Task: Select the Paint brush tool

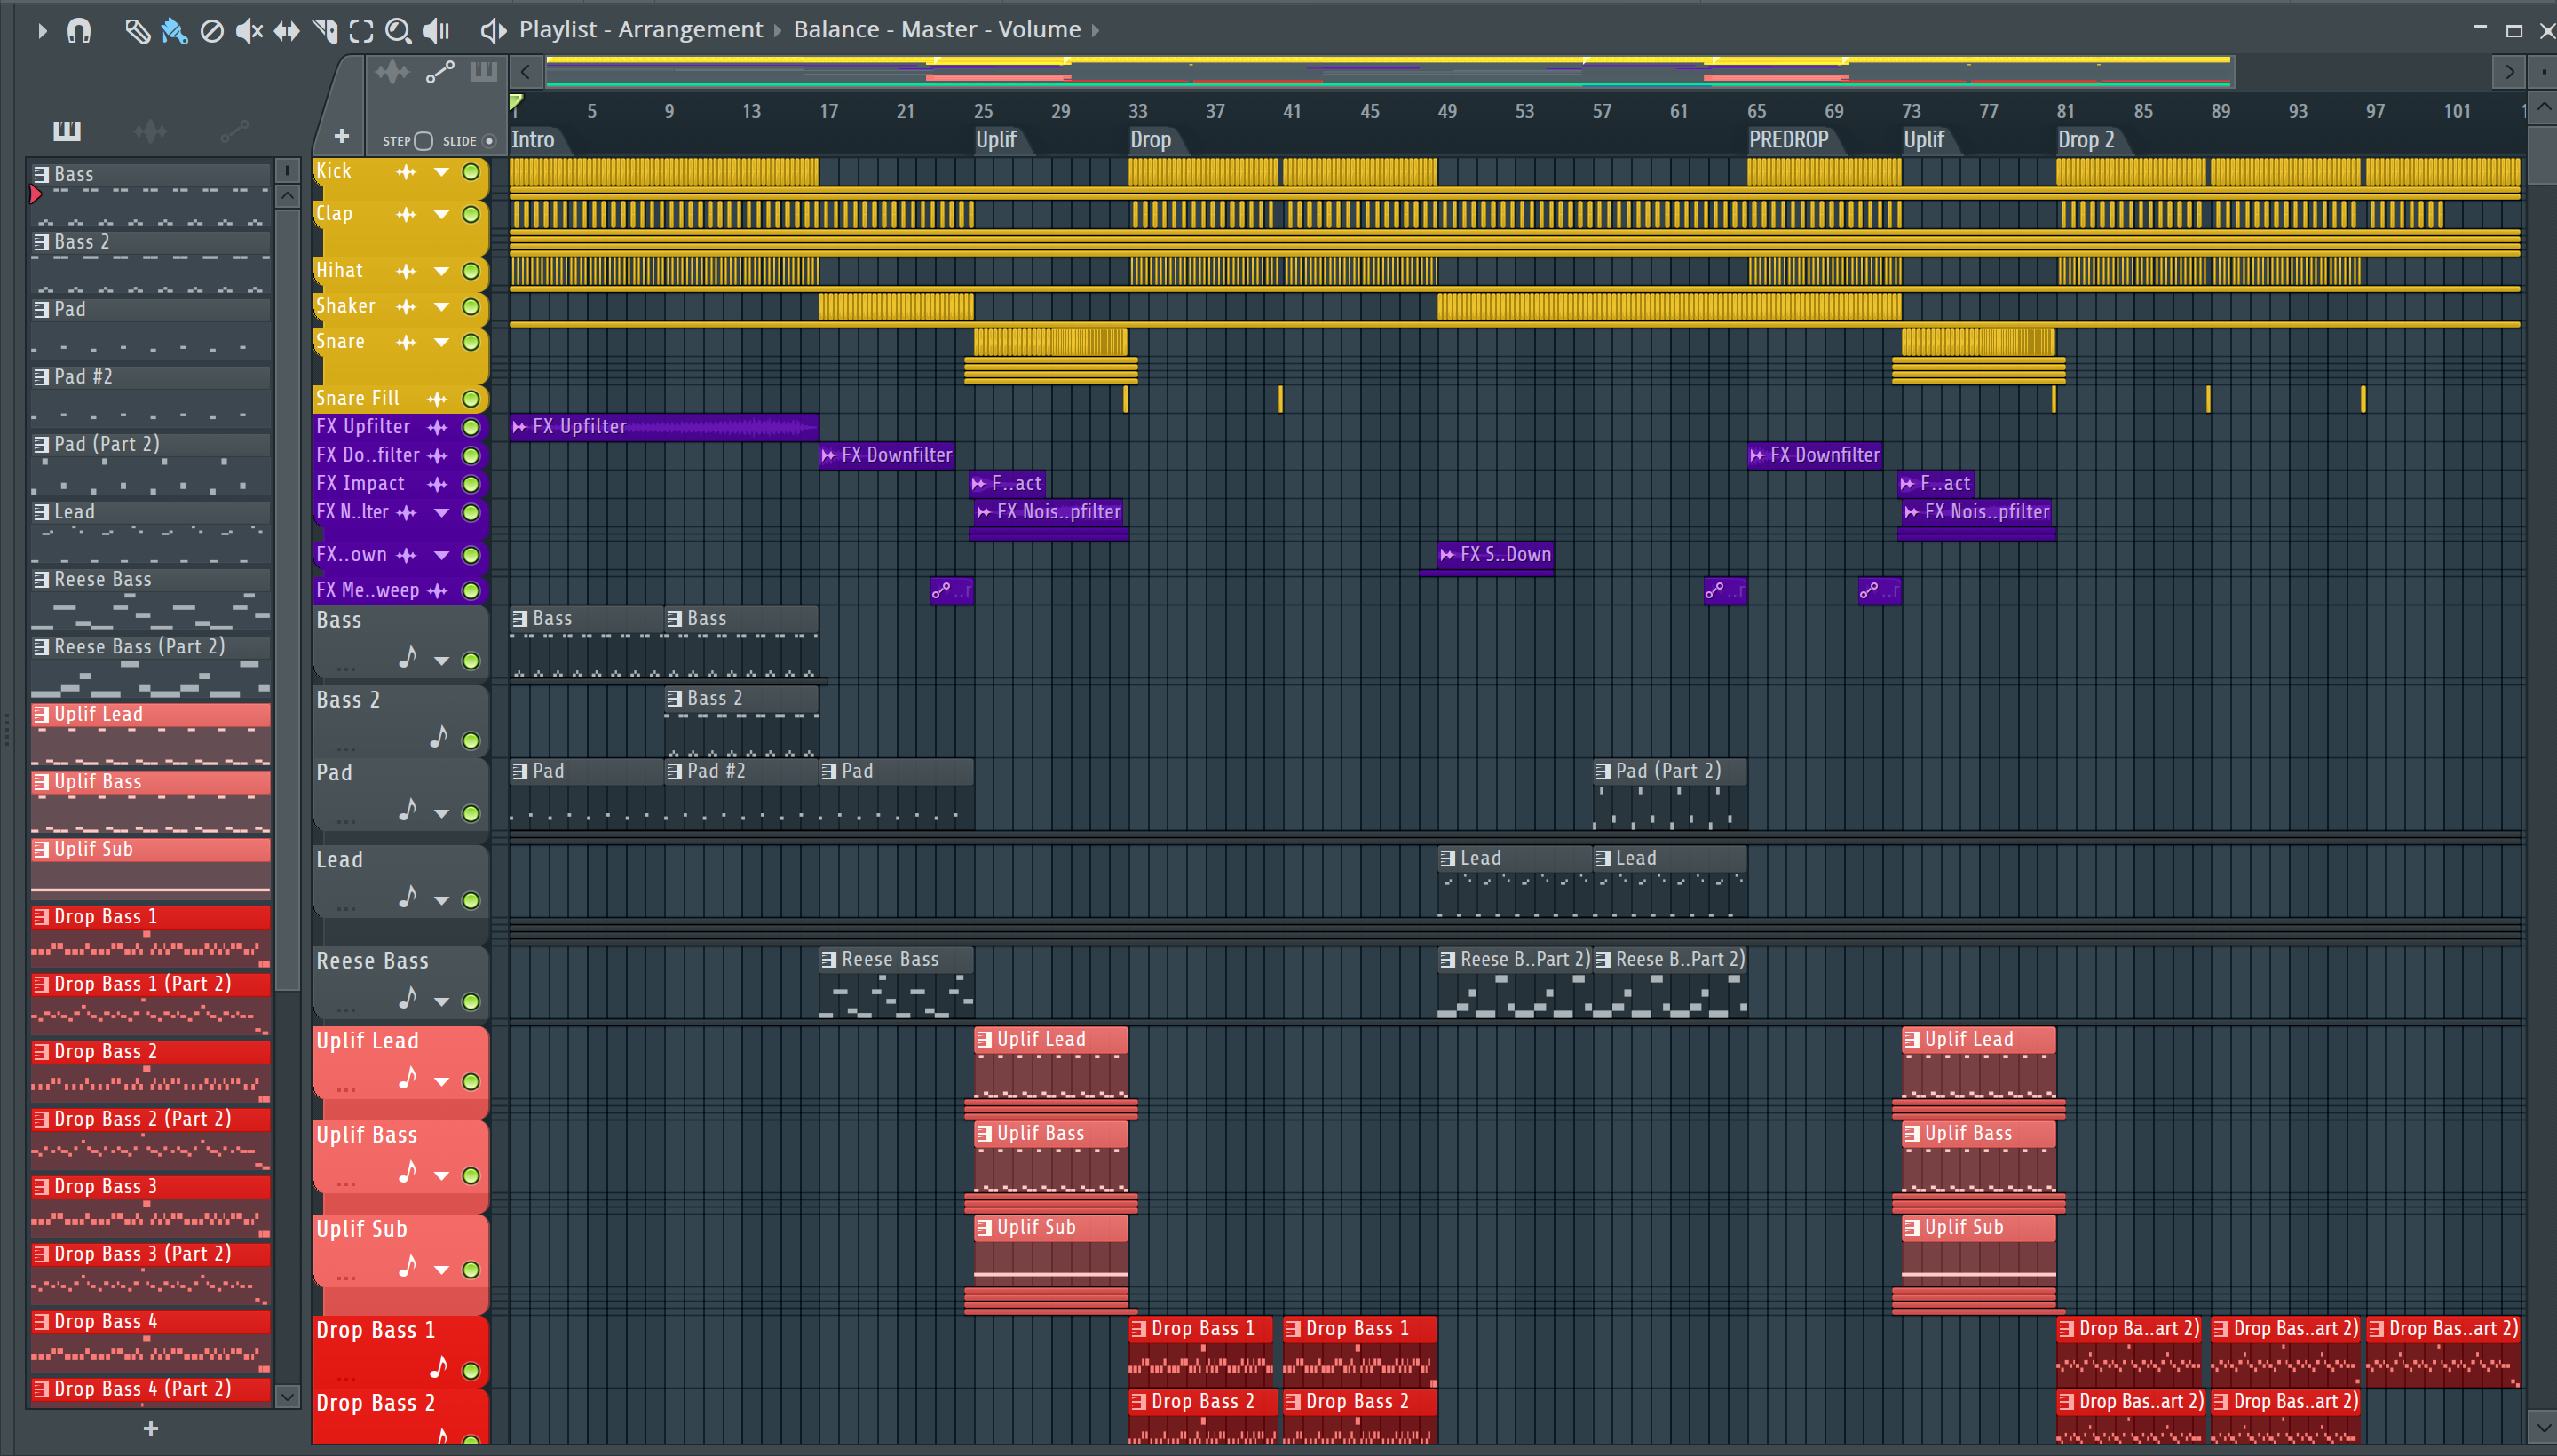Action: [174, 31]
